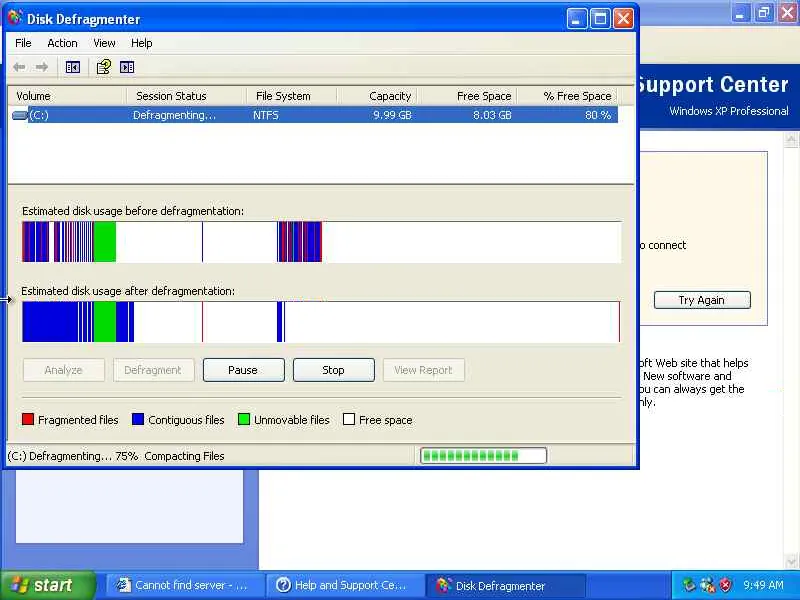
Task: Click the blue Contiguous files legend swatch
Action: point(138,419)
